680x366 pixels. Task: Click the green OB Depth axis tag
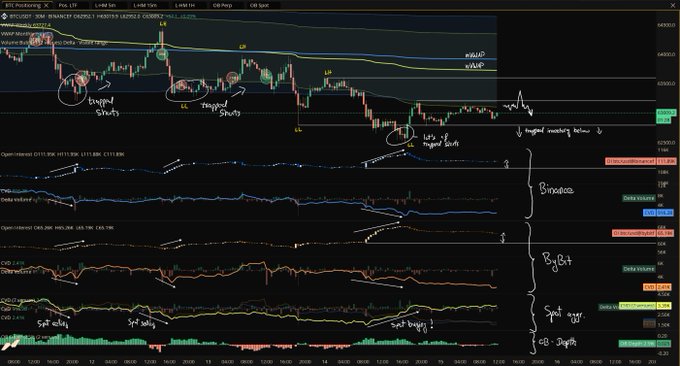point(637,343)
